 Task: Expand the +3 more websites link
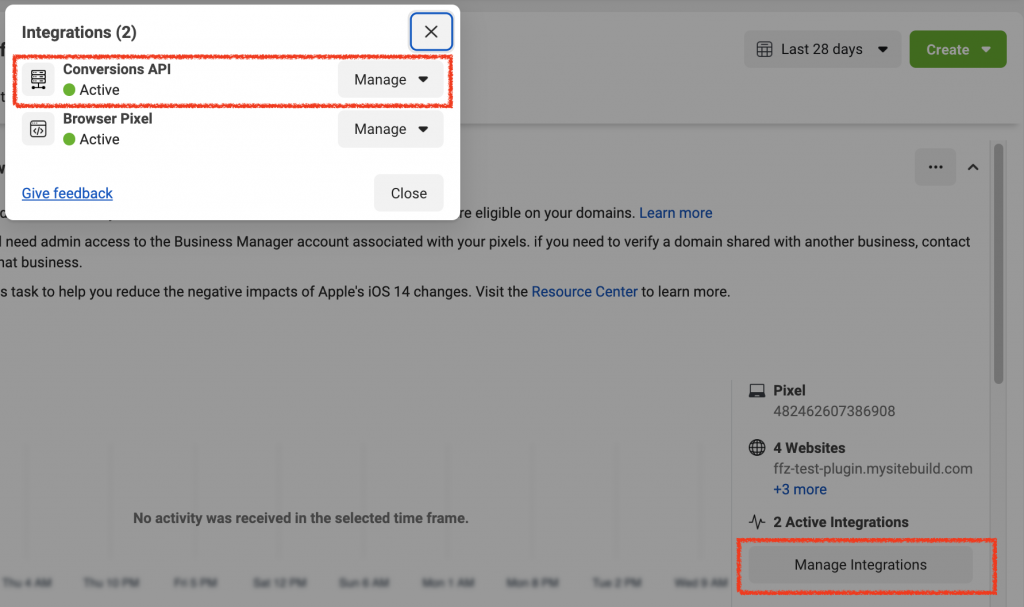(799, 489)
